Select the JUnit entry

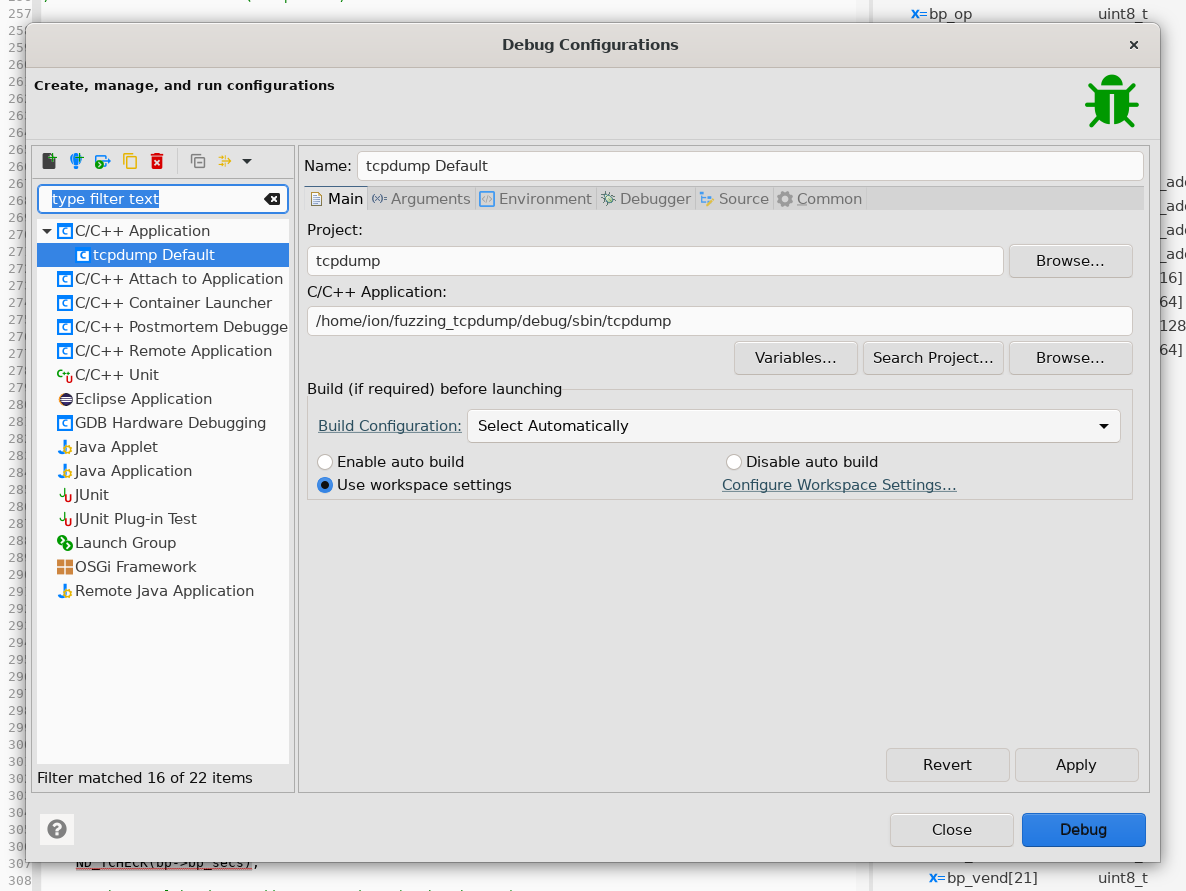point(83,495)
